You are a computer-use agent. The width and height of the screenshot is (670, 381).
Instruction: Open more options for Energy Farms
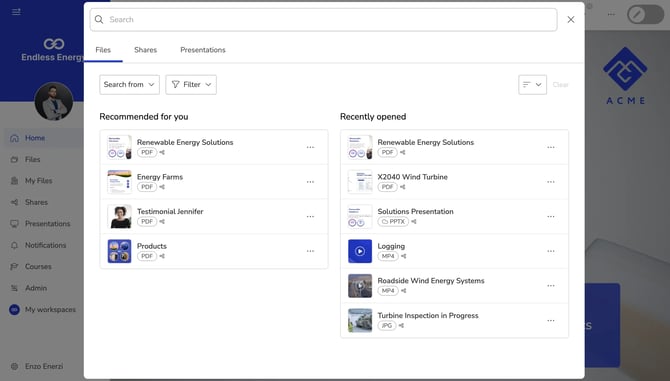[310, 182]
